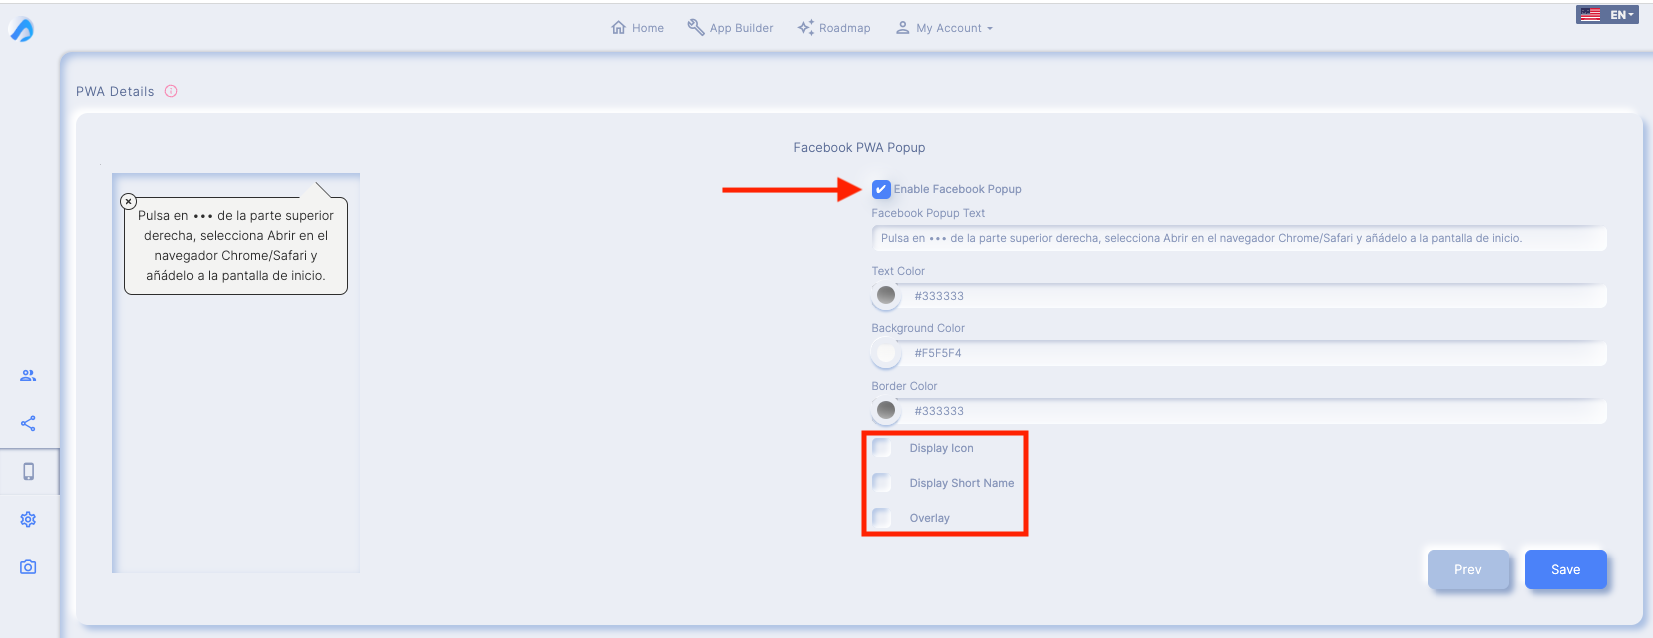Open the share icon in the sidebar
Screen dimensions: 1653x638
point(28,423)
